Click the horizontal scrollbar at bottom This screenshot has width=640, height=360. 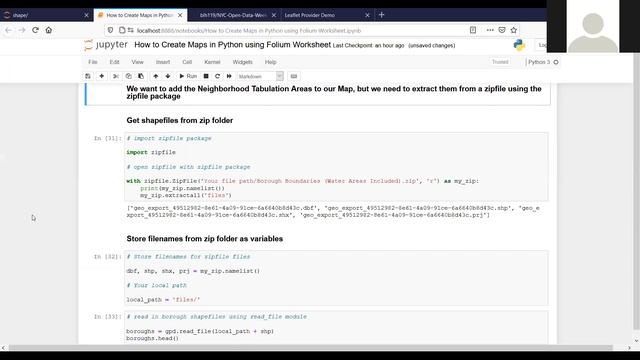coord(310,348)
